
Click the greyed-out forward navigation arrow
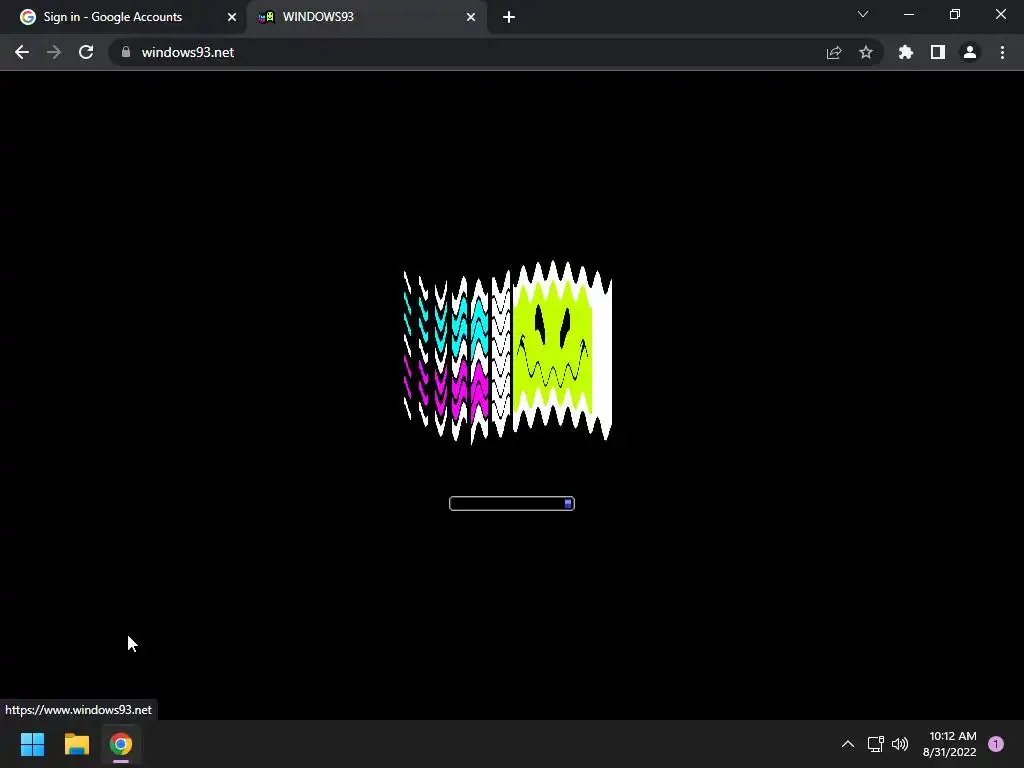[x=54, y=52]
